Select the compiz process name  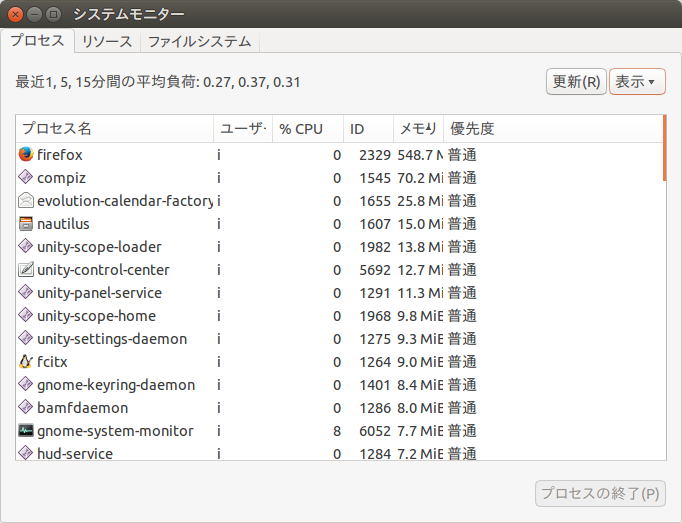[61, 178]
